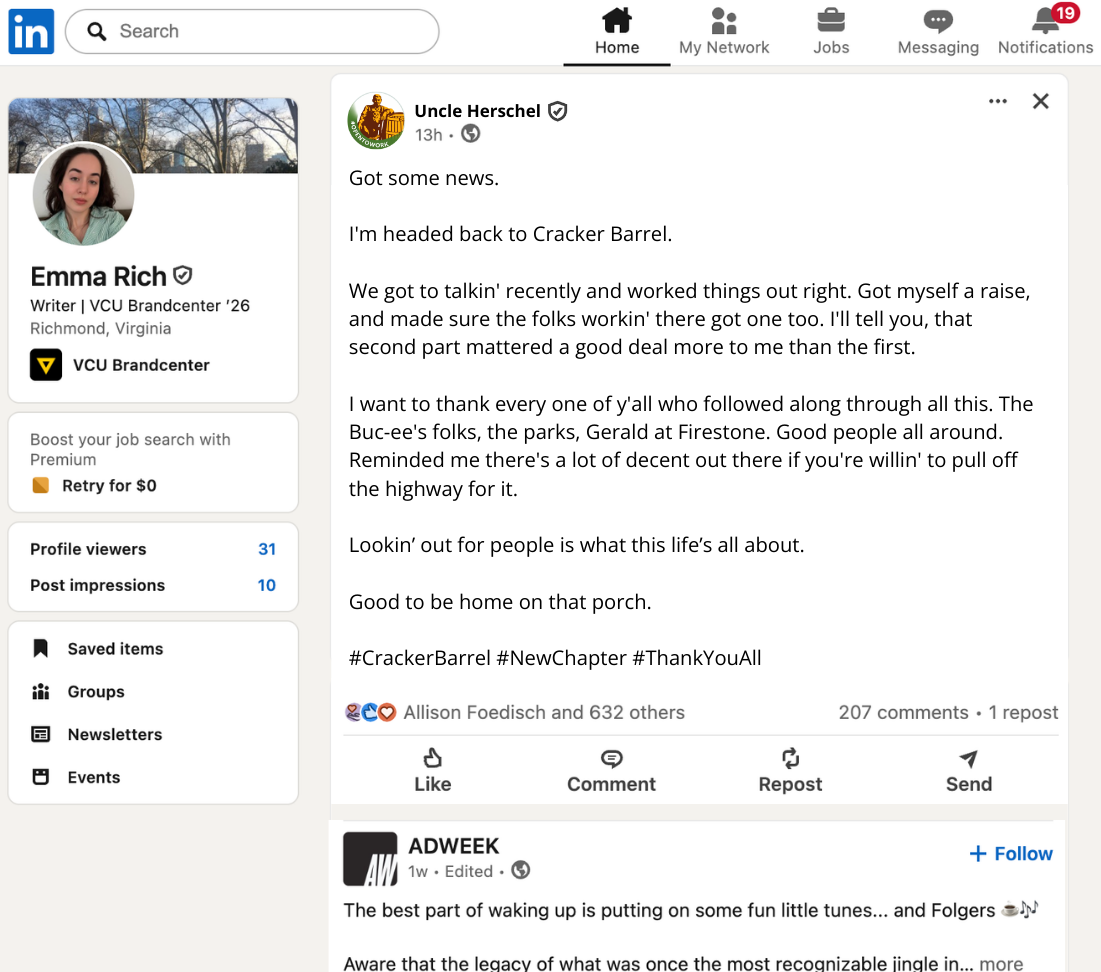Click the Groups people icon
Screen dimensions: 1101x972
coord(41,692)
